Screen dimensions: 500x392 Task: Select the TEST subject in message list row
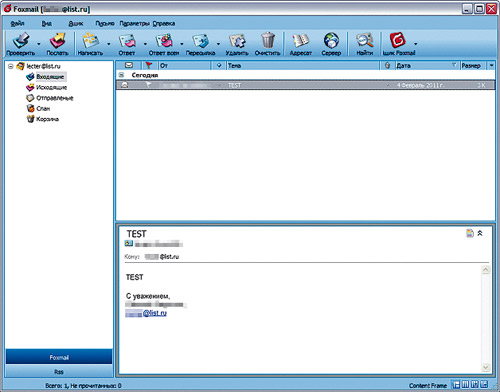[234, 85]
